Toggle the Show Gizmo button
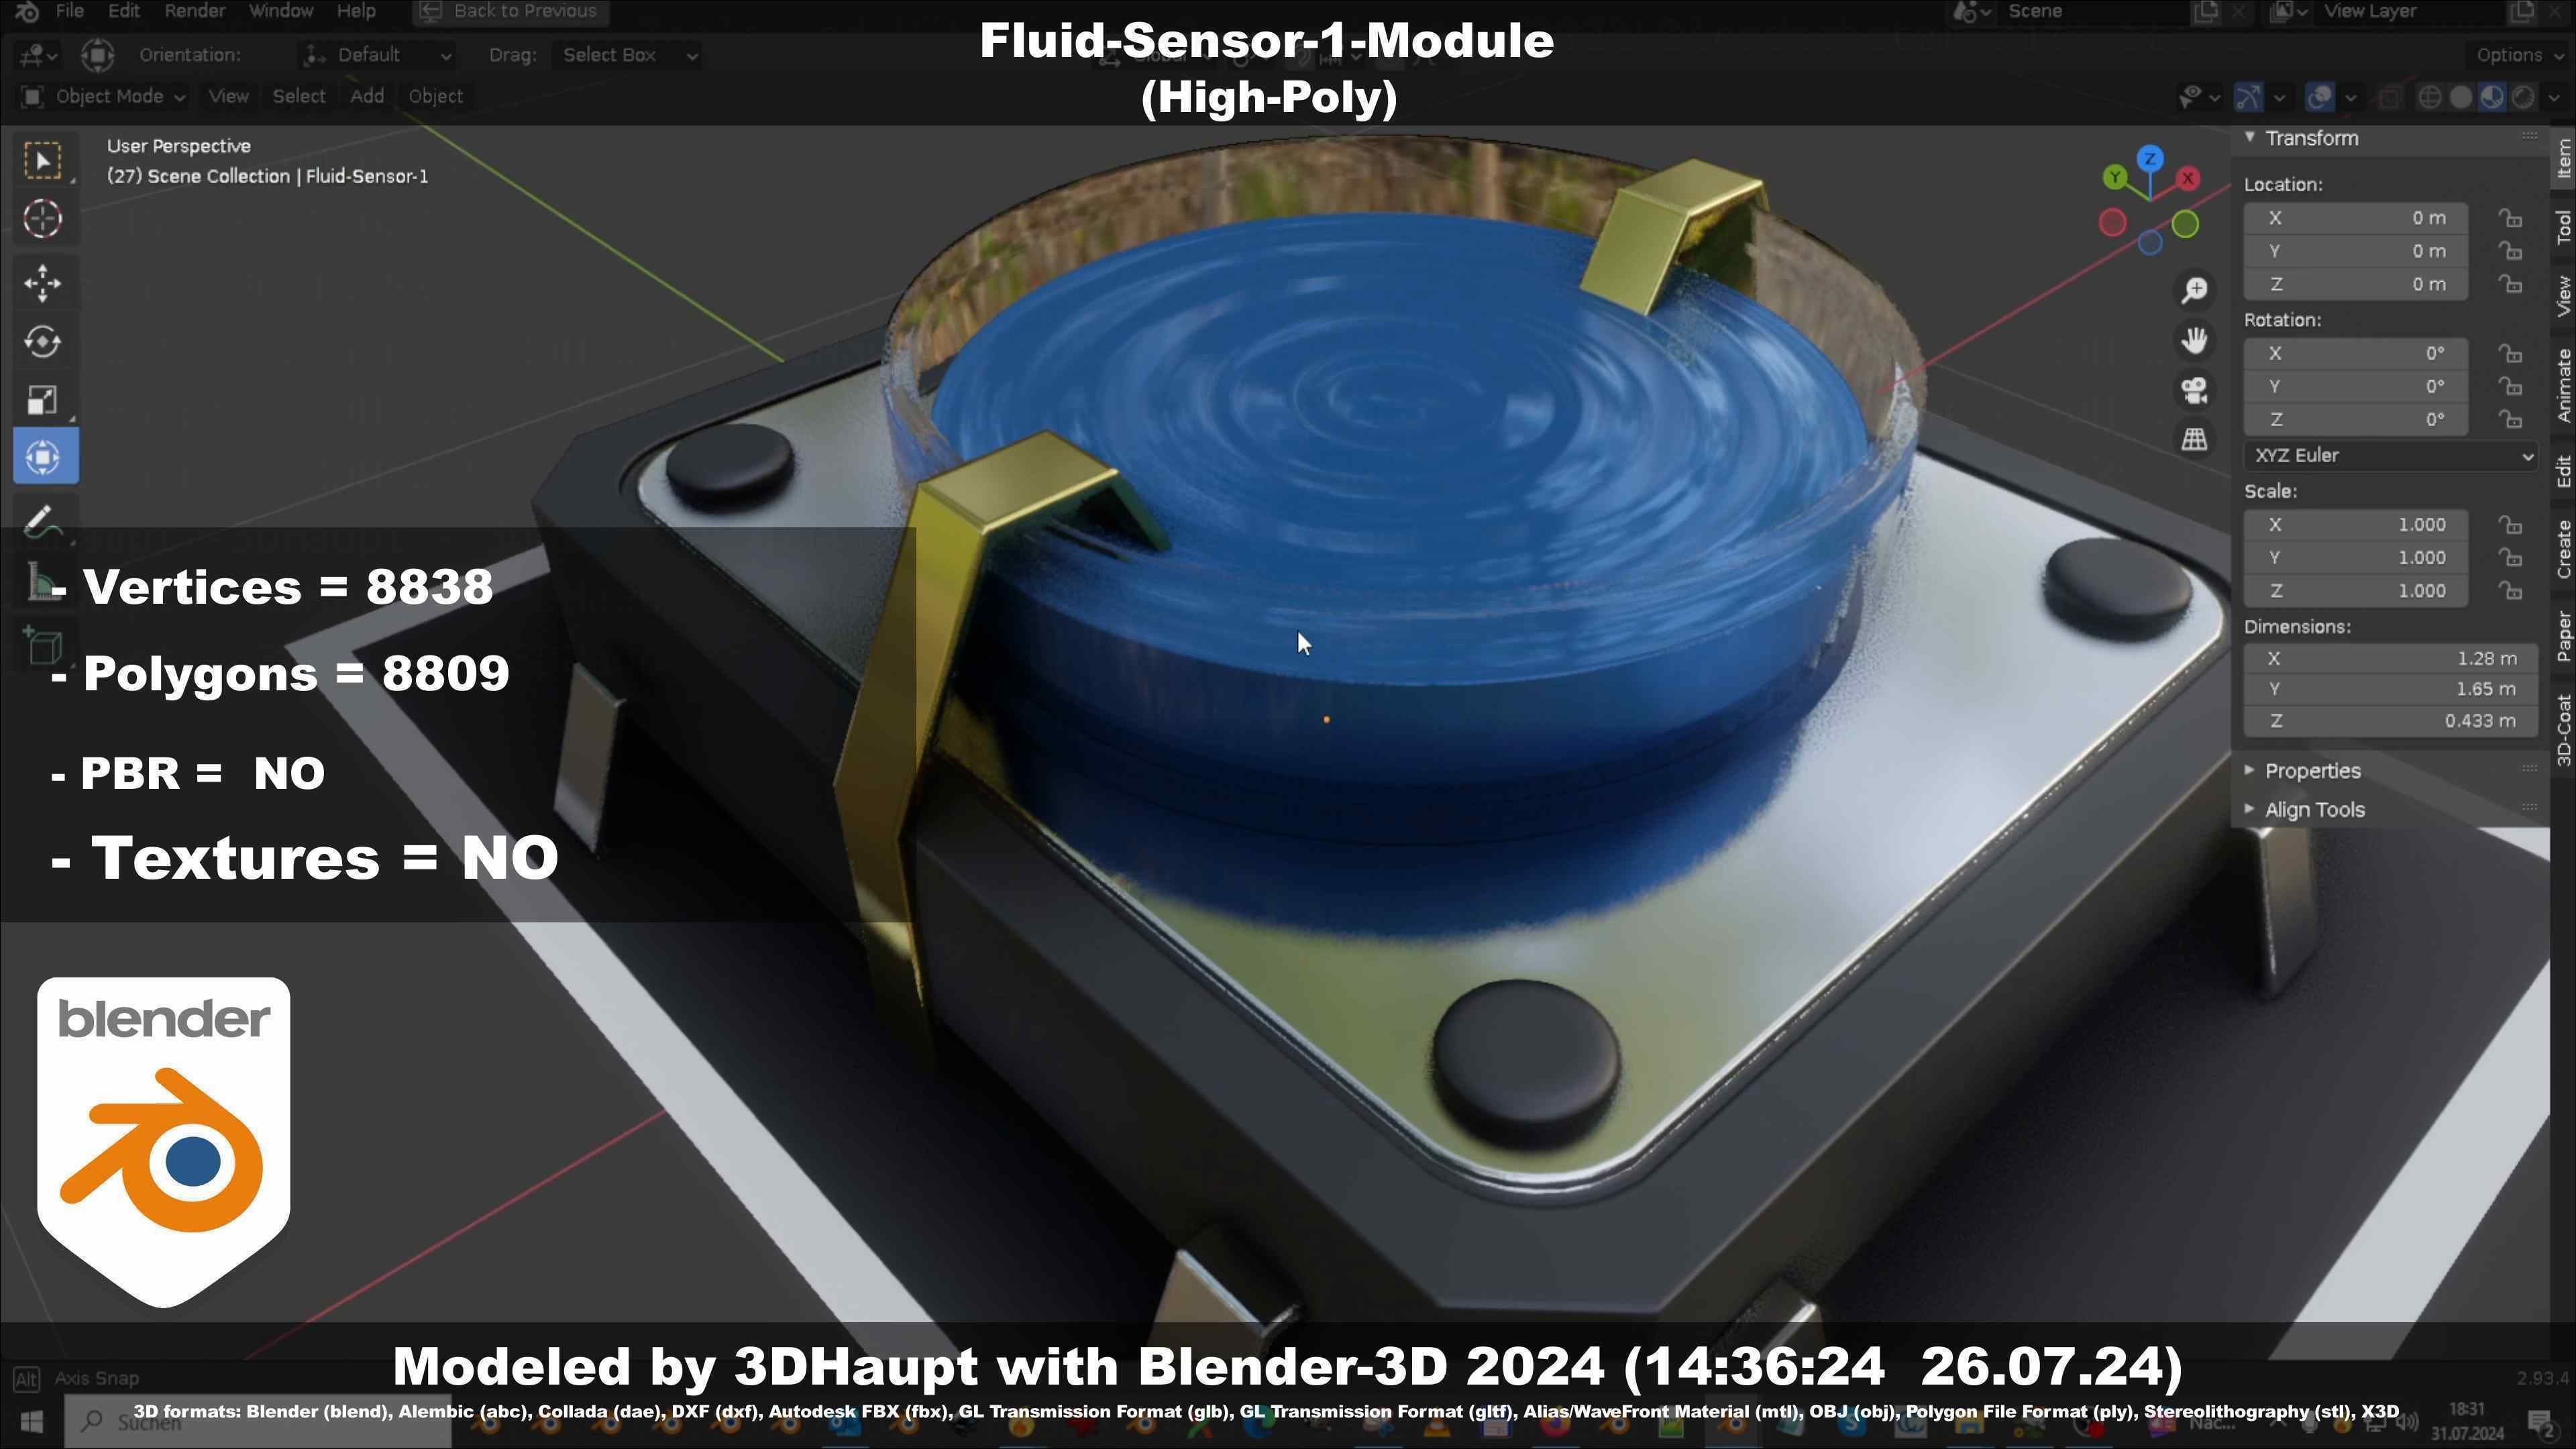This screenshot has height=1449, width=2576. (x=2249, y=97)
